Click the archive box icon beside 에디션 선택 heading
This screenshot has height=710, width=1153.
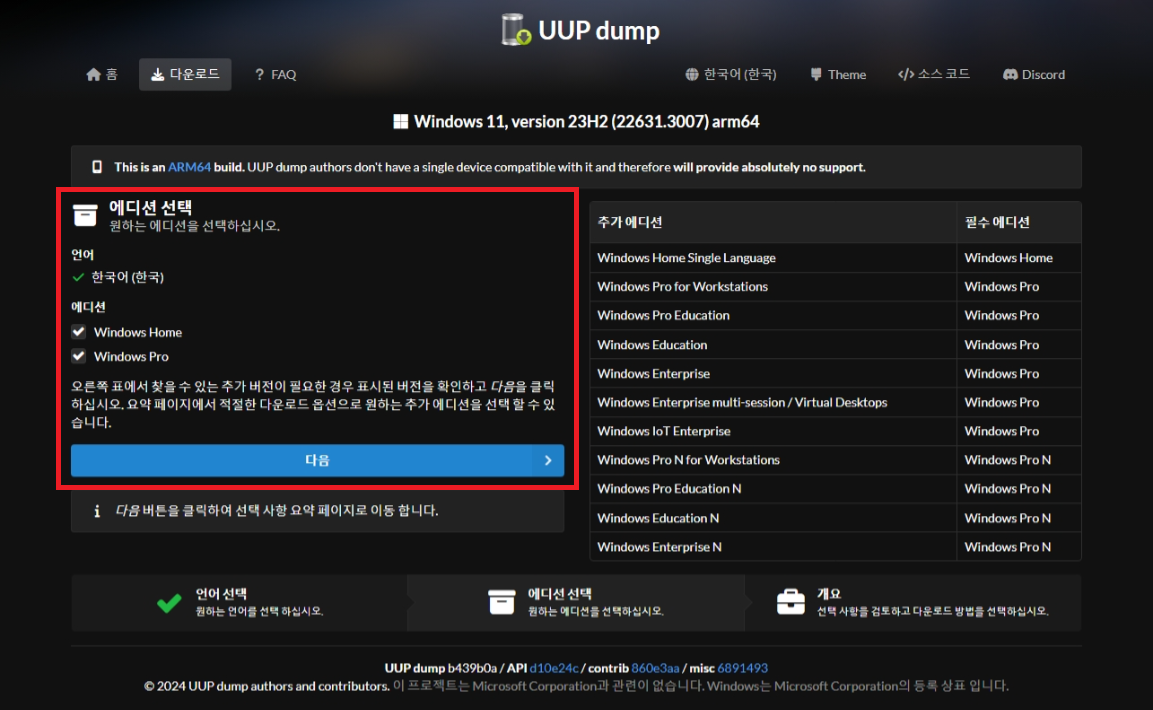click(85, 215)
